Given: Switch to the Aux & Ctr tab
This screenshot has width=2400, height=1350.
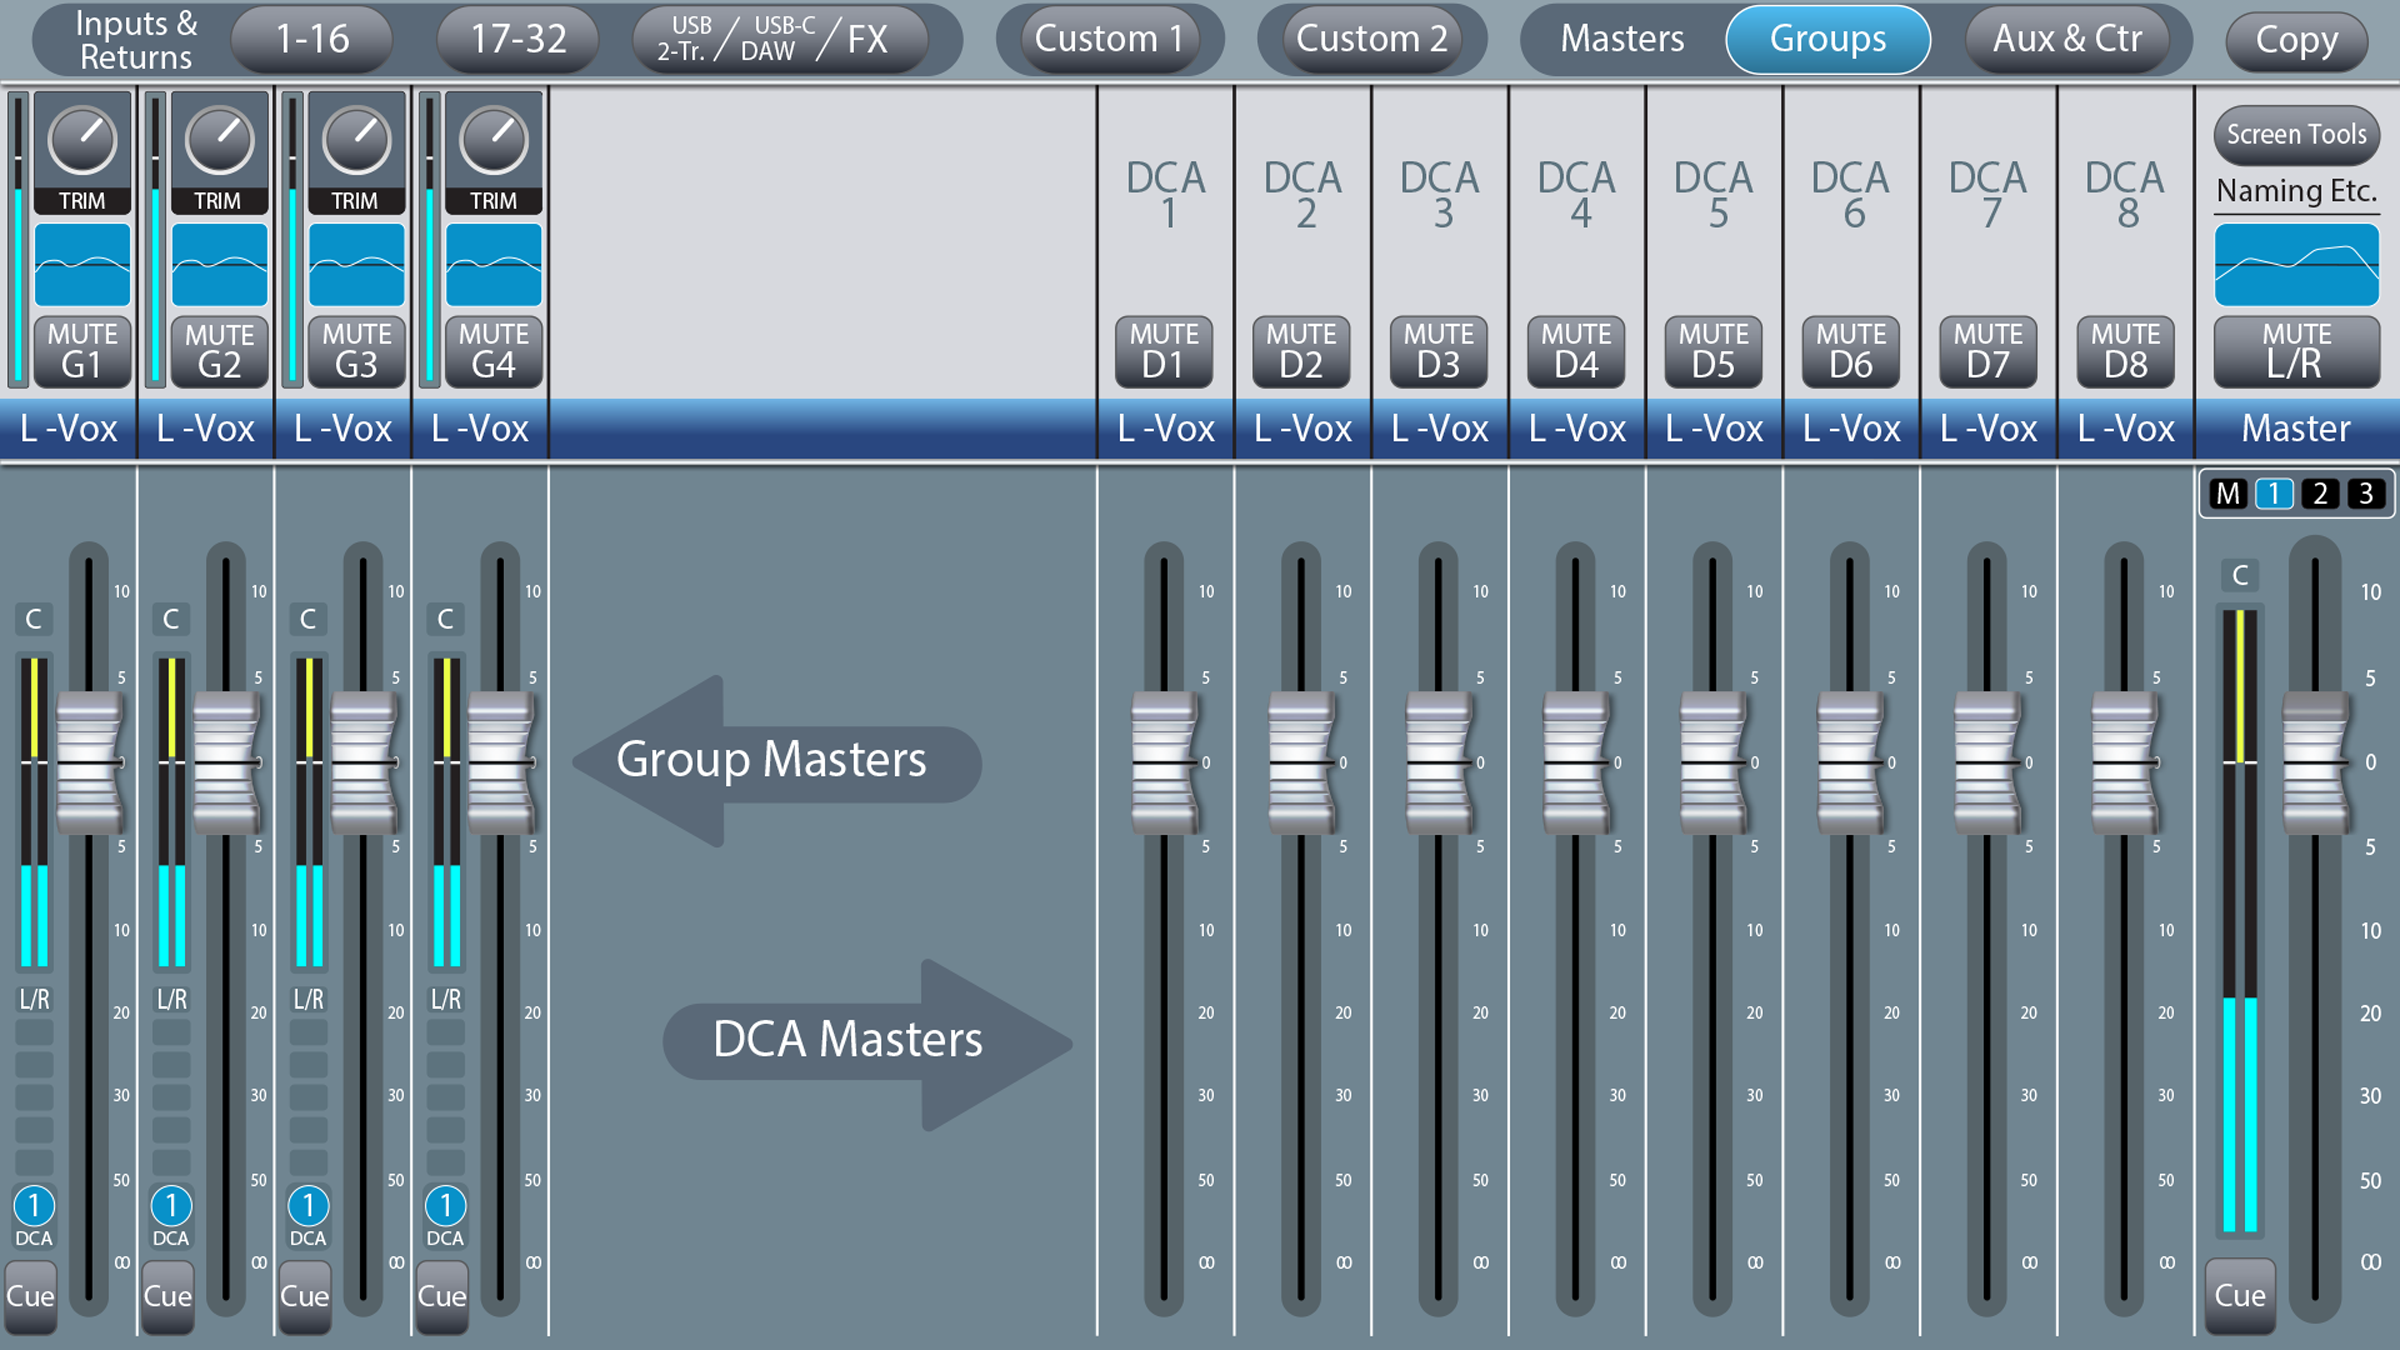Looking at the screenshot, I should [2067, 39].
